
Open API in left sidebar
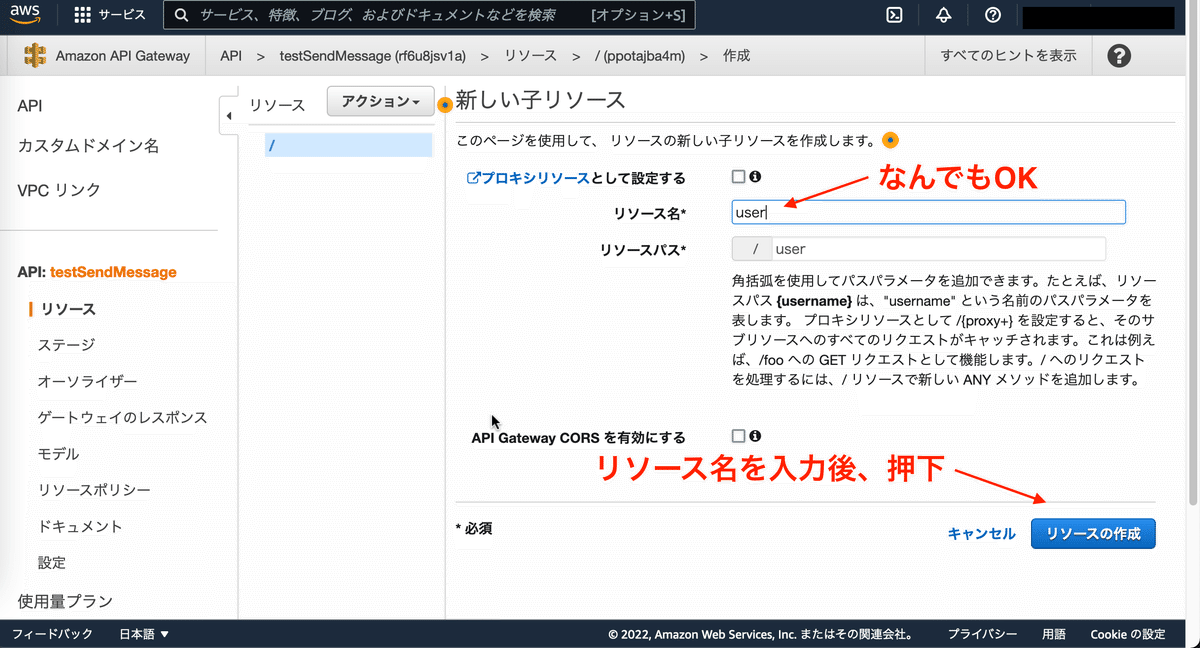tap(30, 106)
